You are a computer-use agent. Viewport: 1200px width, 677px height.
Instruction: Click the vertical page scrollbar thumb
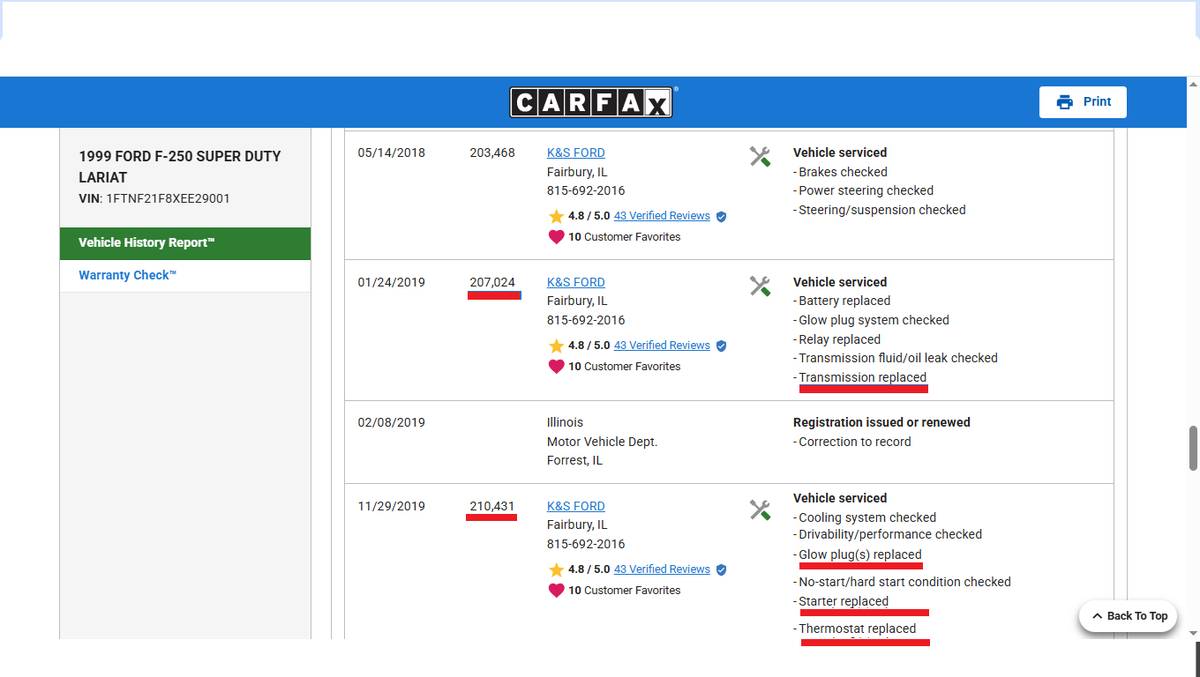[x=1192, y=448]
